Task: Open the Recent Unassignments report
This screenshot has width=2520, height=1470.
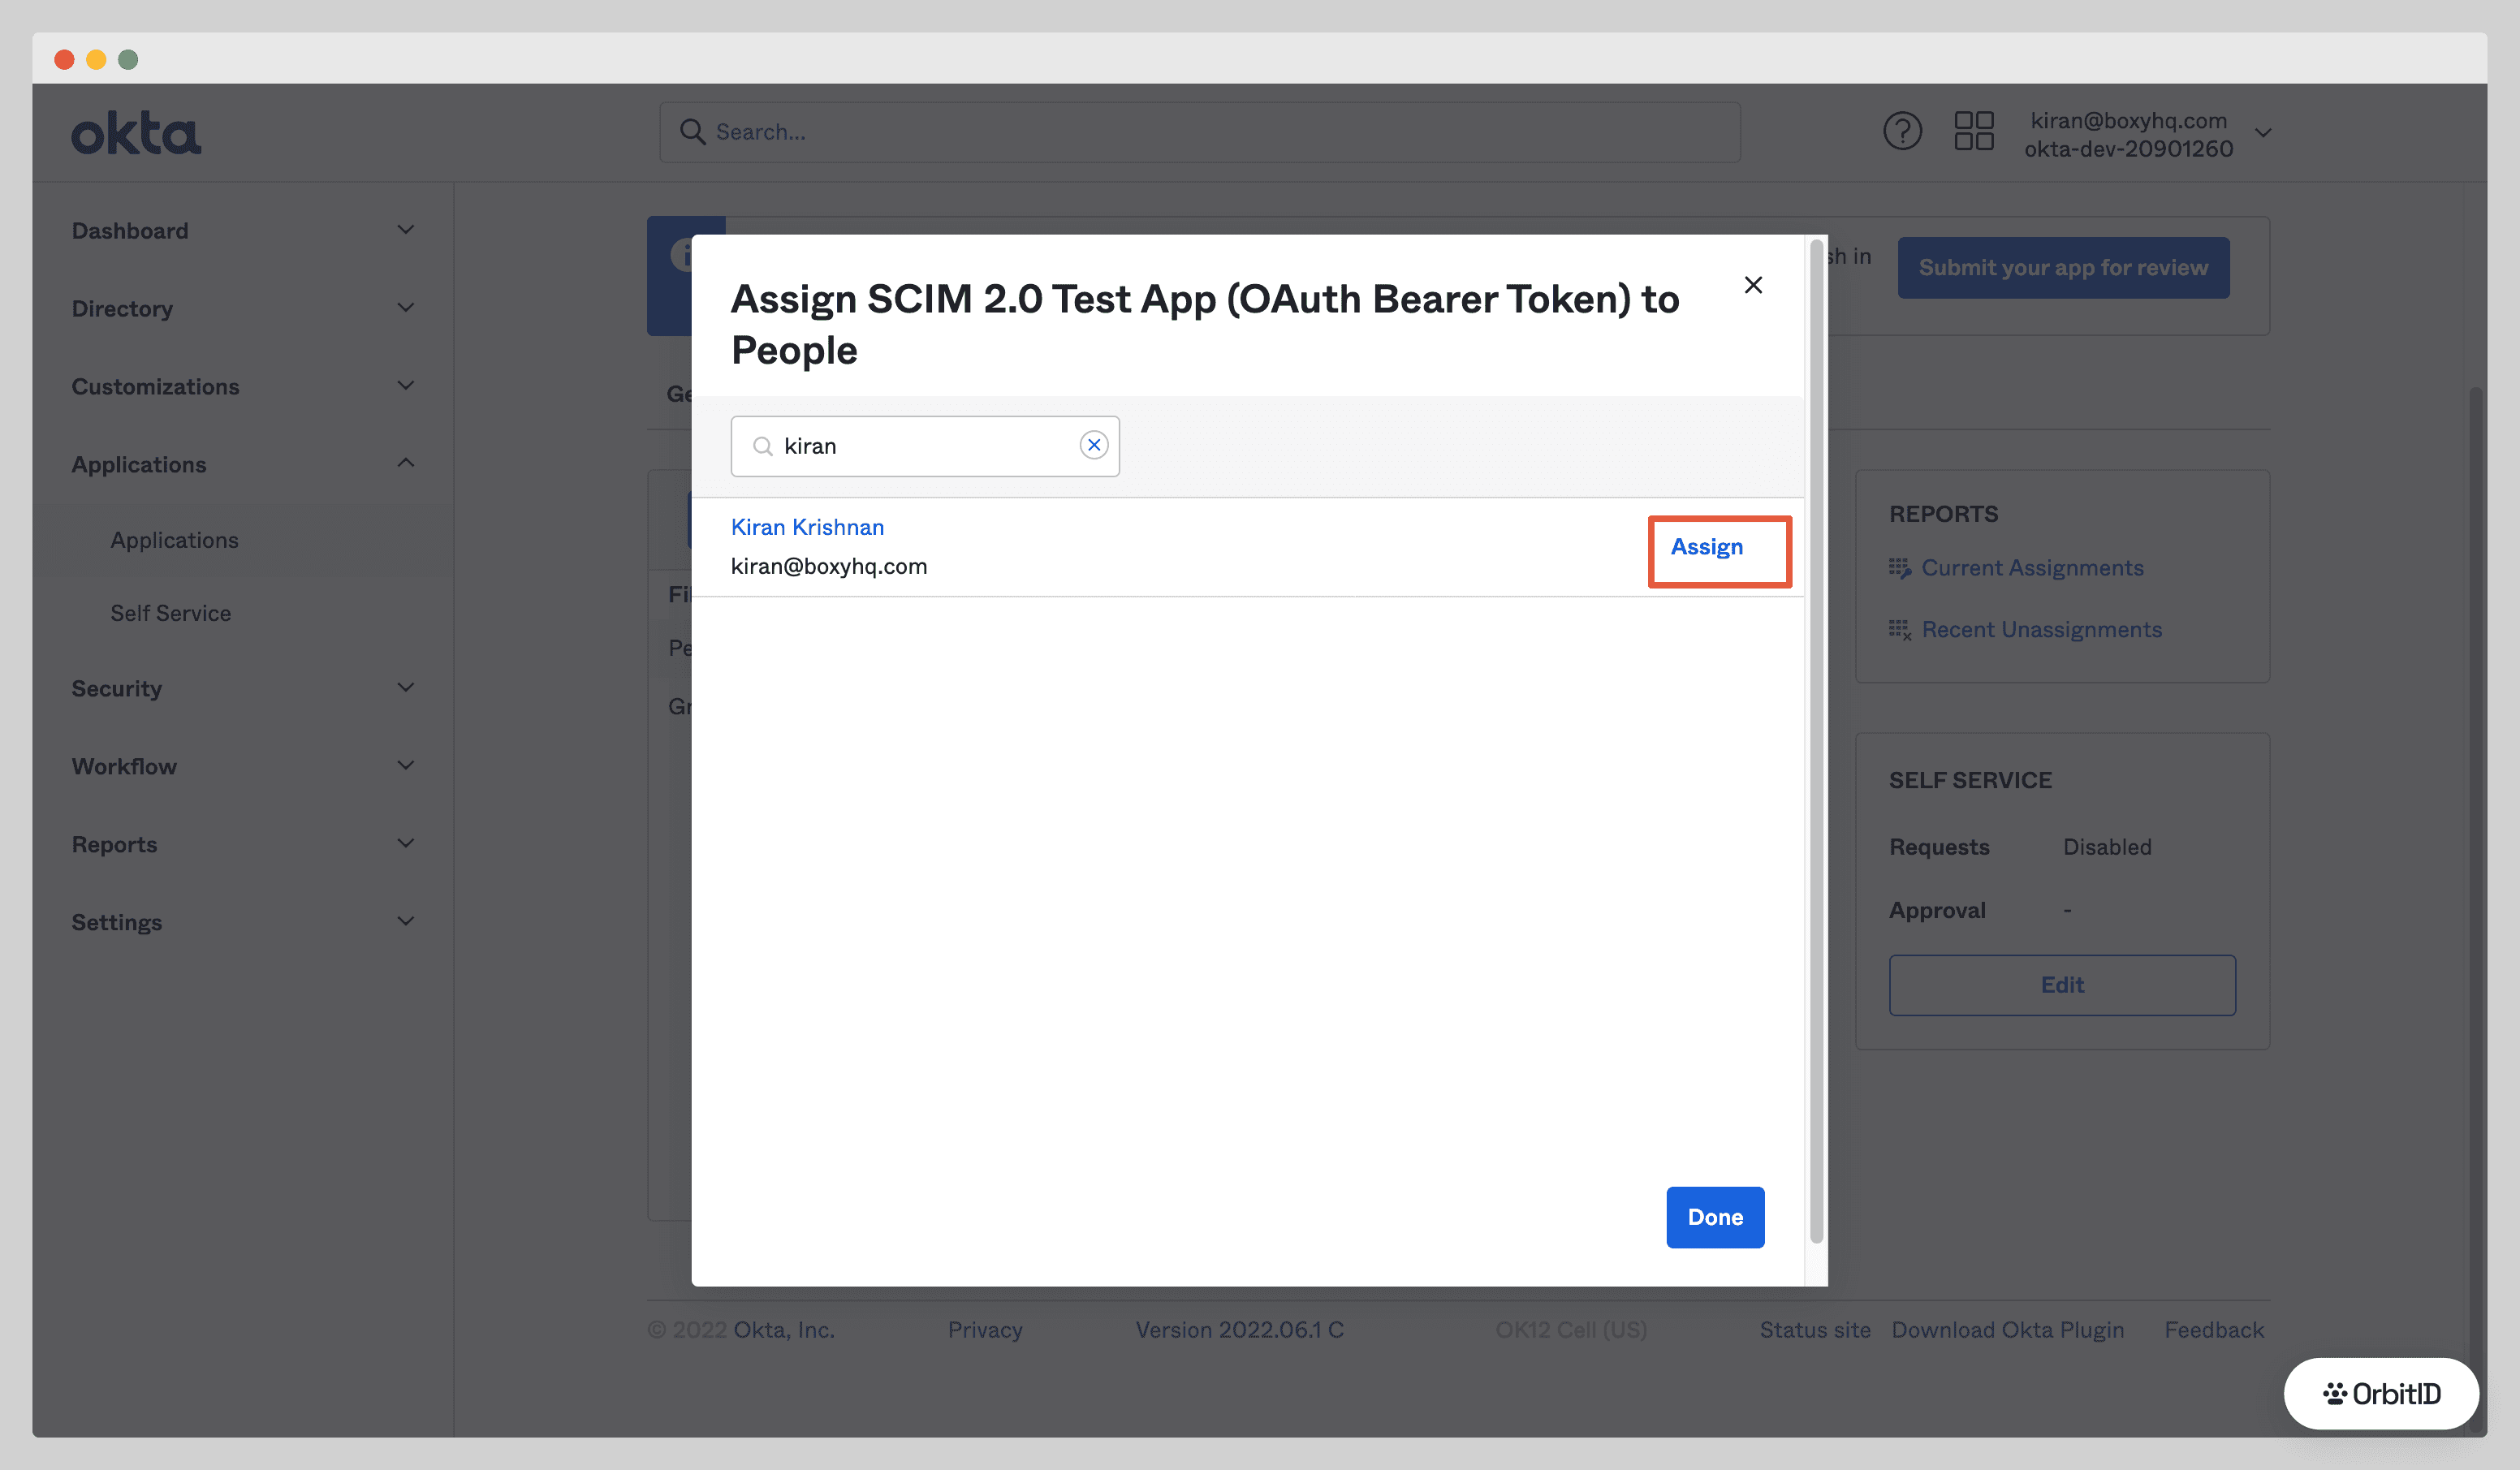Action: 2041,630
